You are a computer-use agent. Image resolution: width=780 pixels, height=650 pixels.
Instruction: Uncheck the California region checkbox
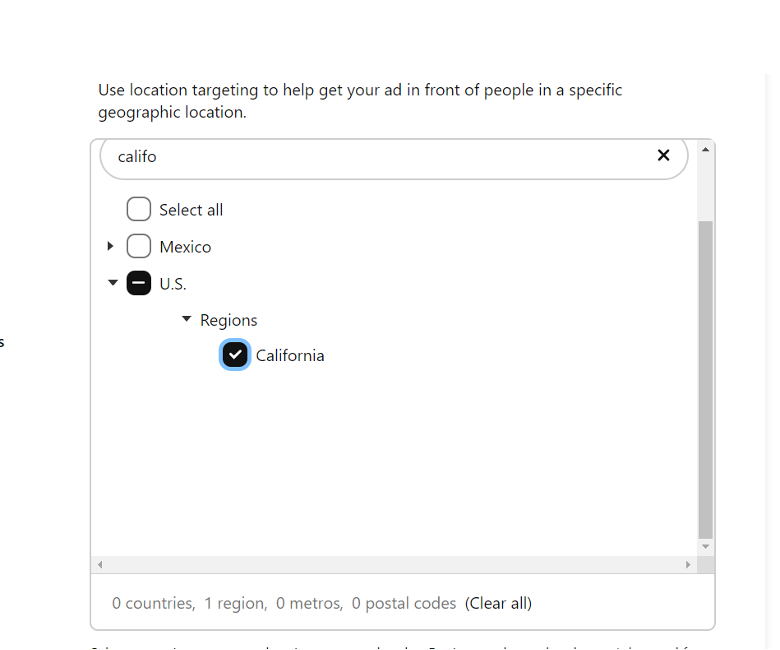coord(235,355)
